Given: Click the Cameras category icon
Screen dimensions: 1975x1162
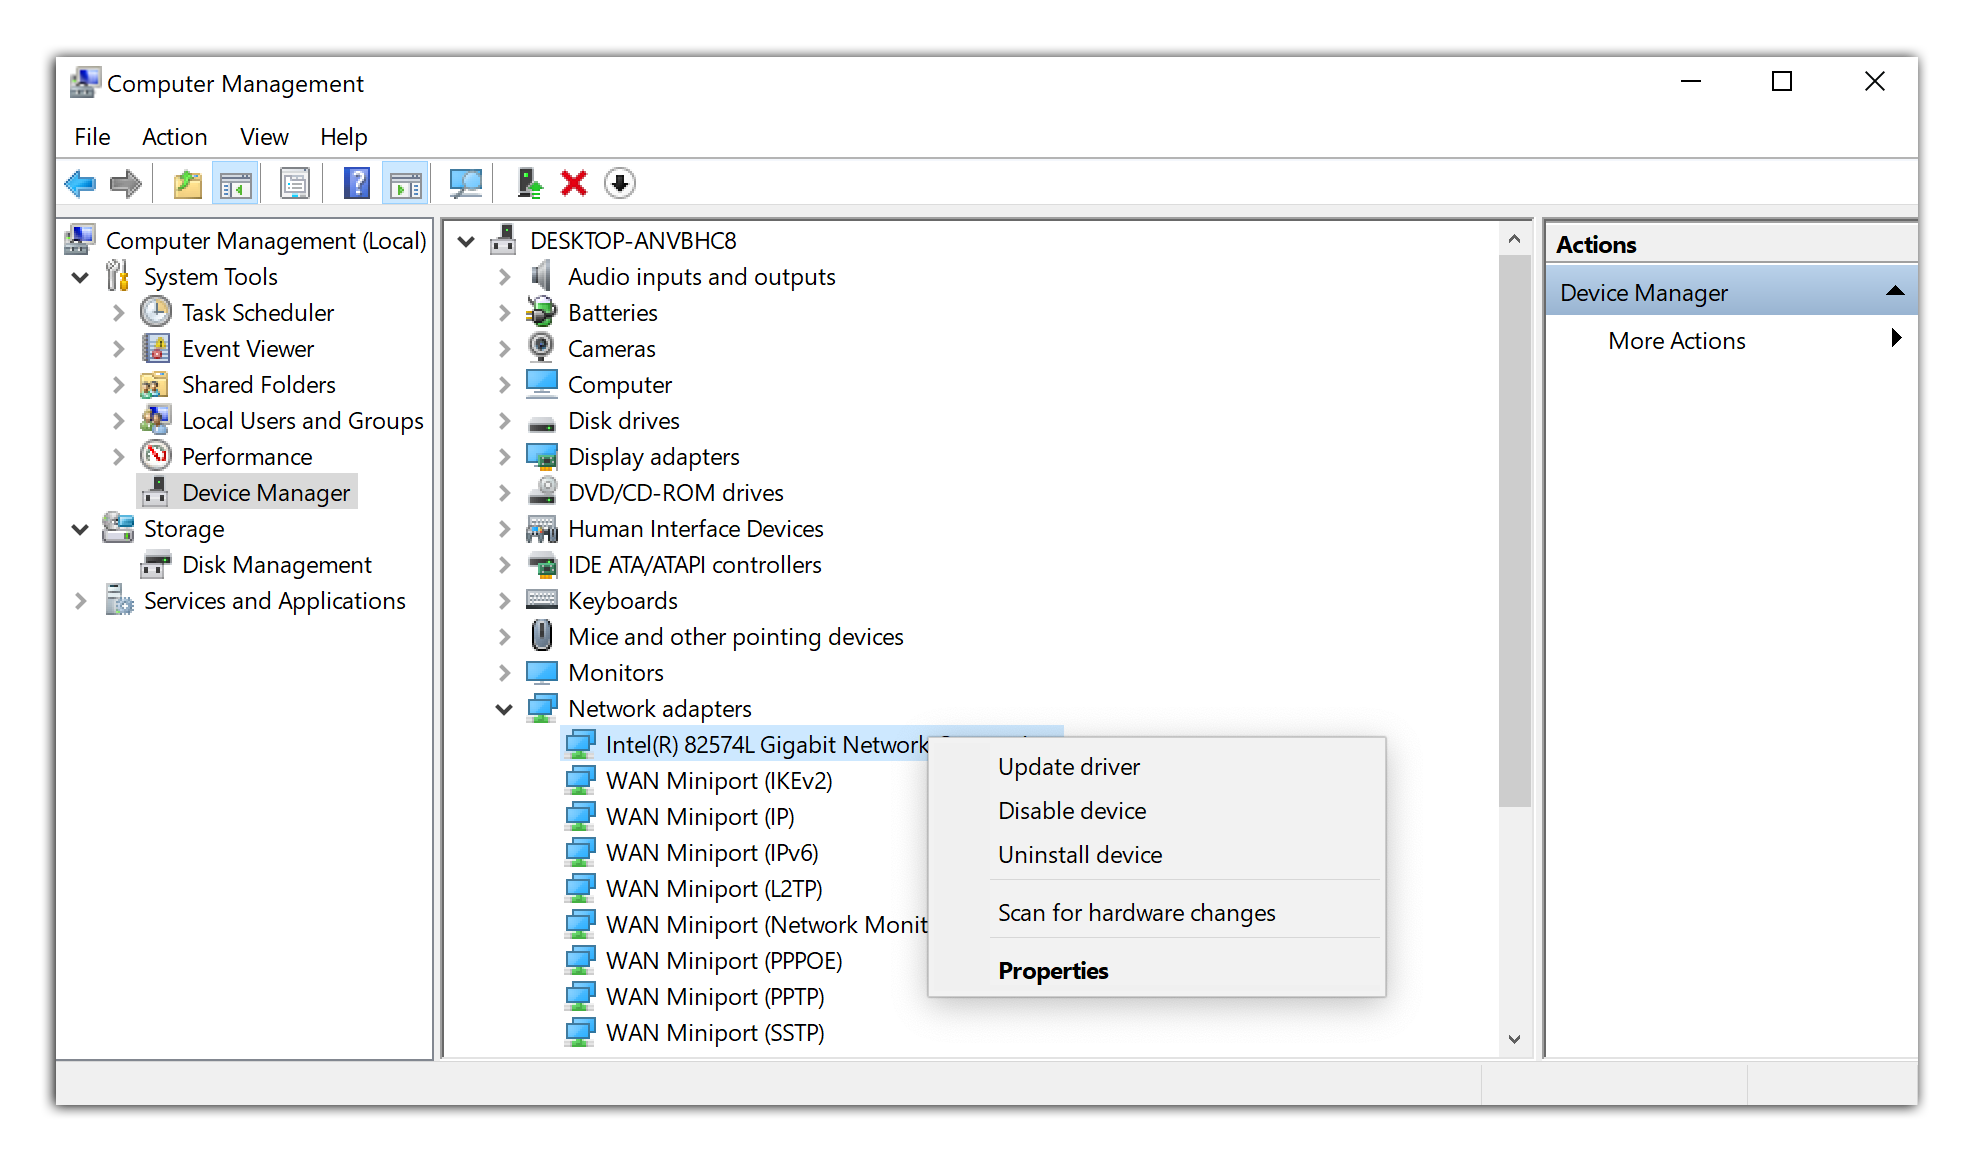Looking at the screenshot, I should tap(542, 348).
